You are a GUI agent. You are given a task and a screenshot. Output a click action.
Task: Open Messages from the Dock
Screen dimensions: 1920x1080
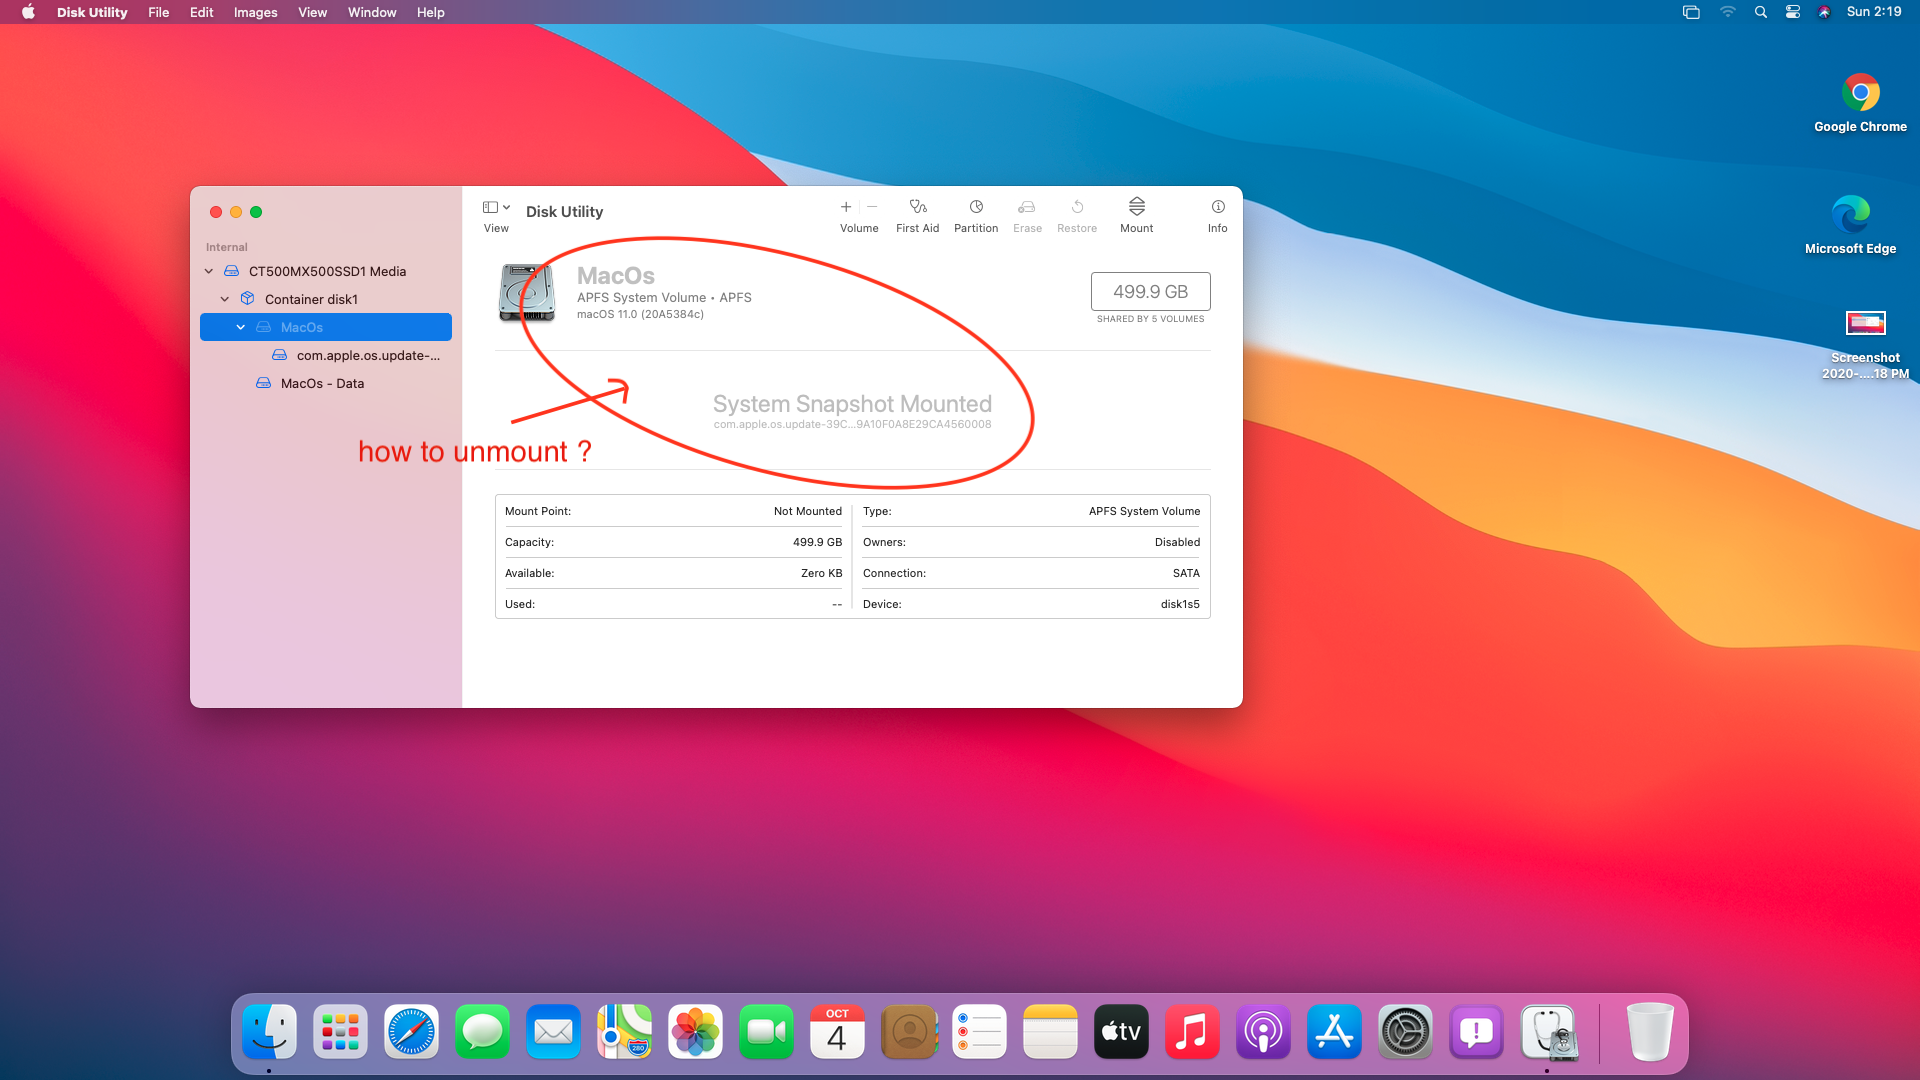click(x=482, y=1032)
